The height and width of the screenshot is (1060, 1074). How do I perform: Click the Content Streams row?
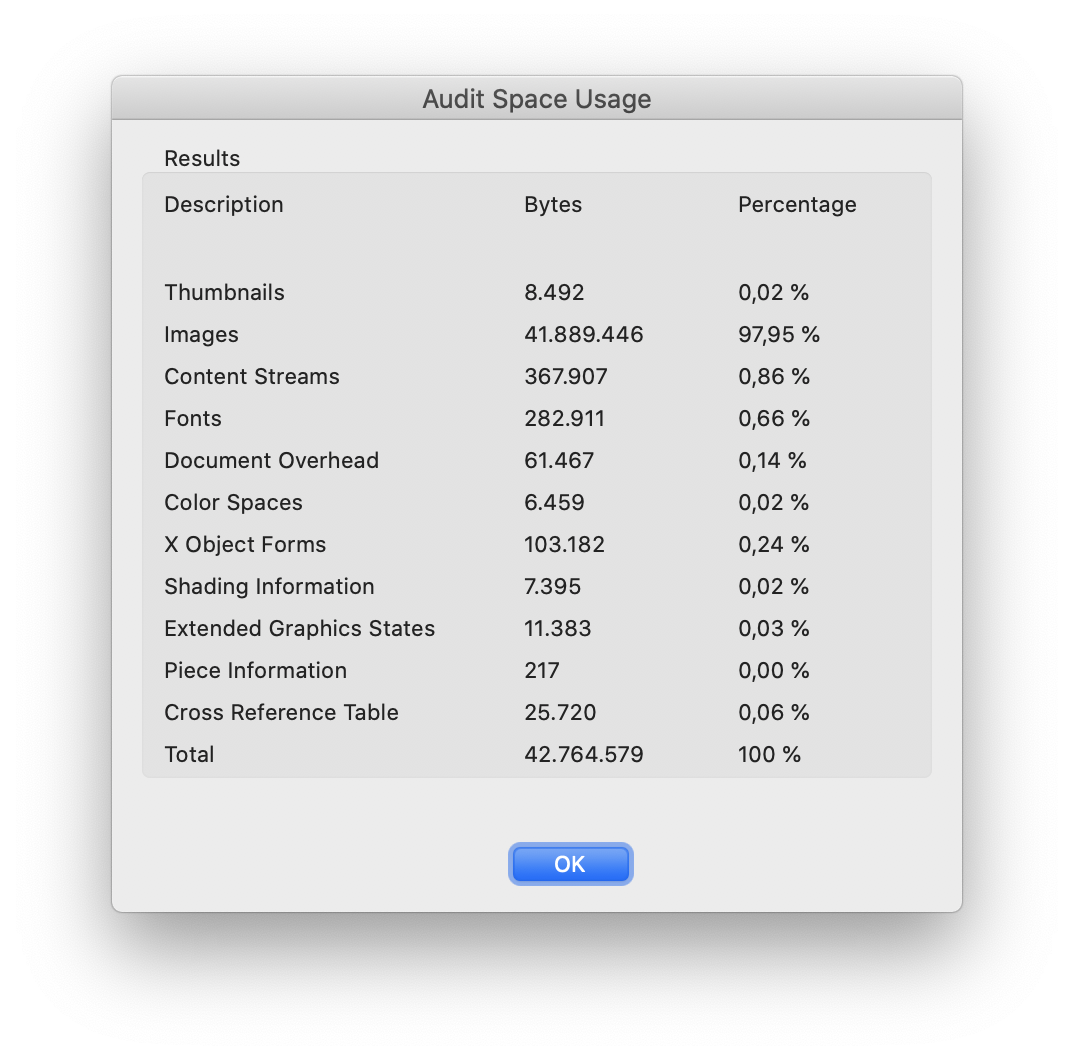point(252,376)
